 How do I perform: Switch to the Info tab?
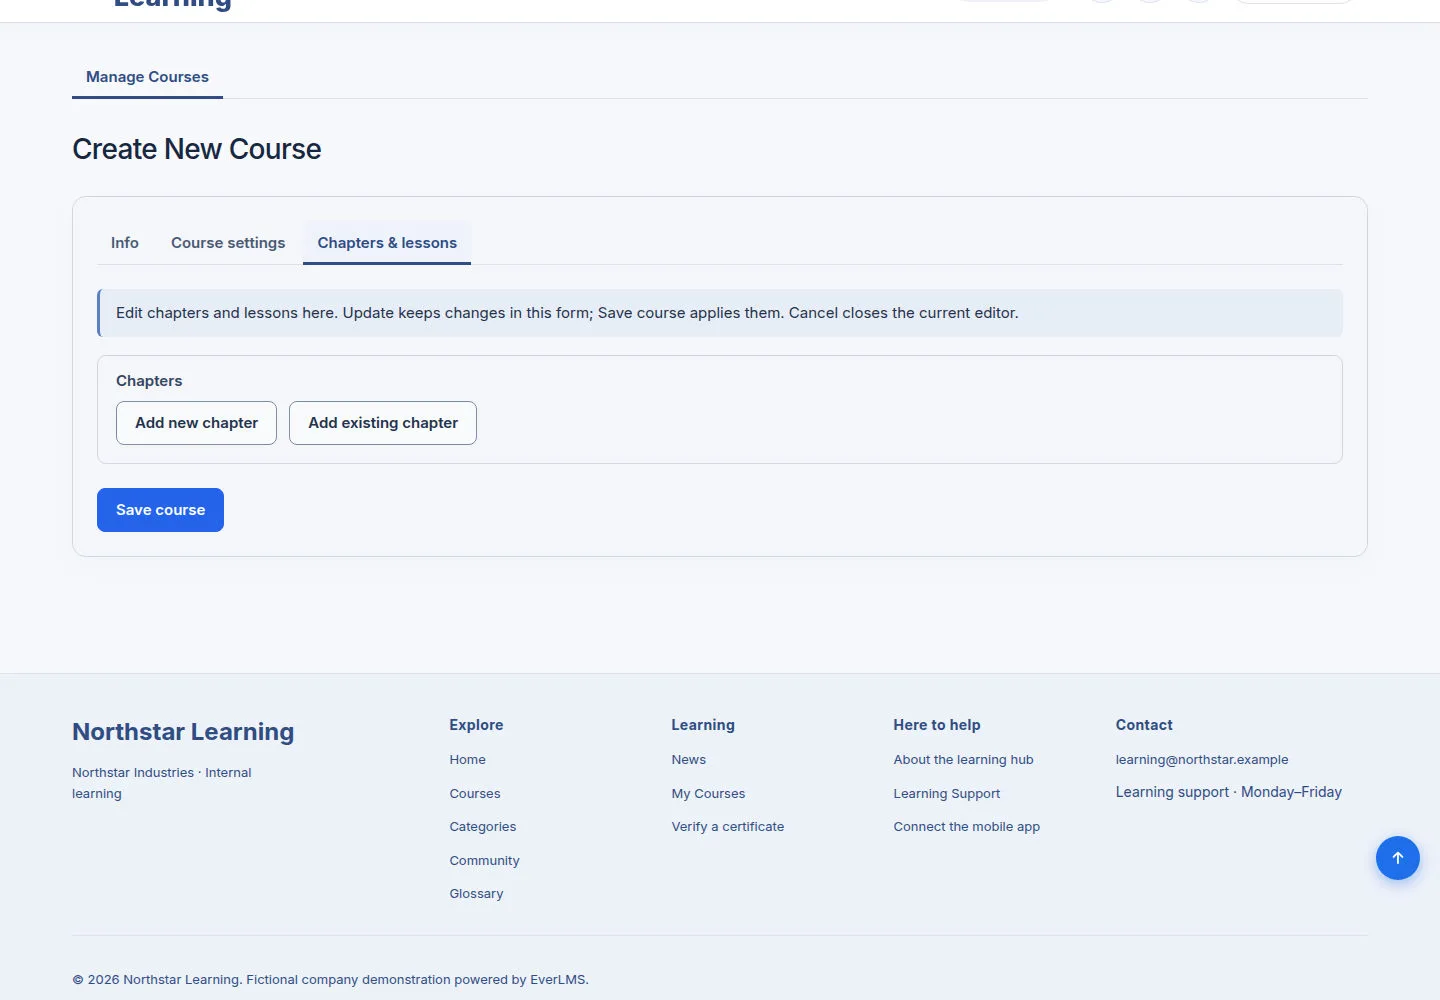pos(125,243)
